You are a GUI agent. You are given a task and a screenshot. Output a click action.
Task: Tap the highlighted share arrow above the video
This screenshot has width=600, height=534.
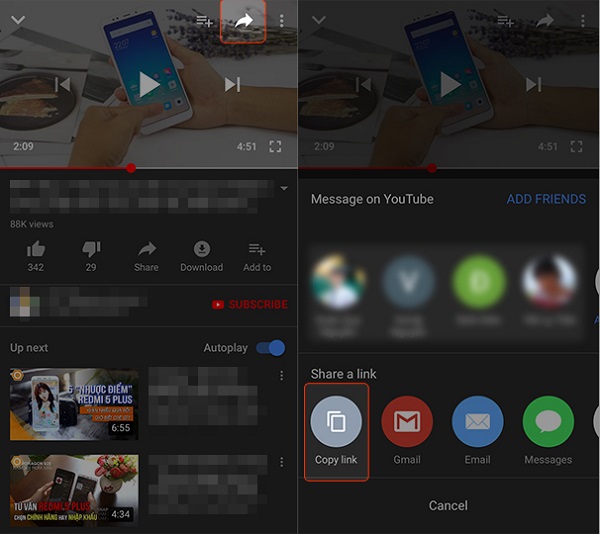pyautogui.click(x=241, y=21)
